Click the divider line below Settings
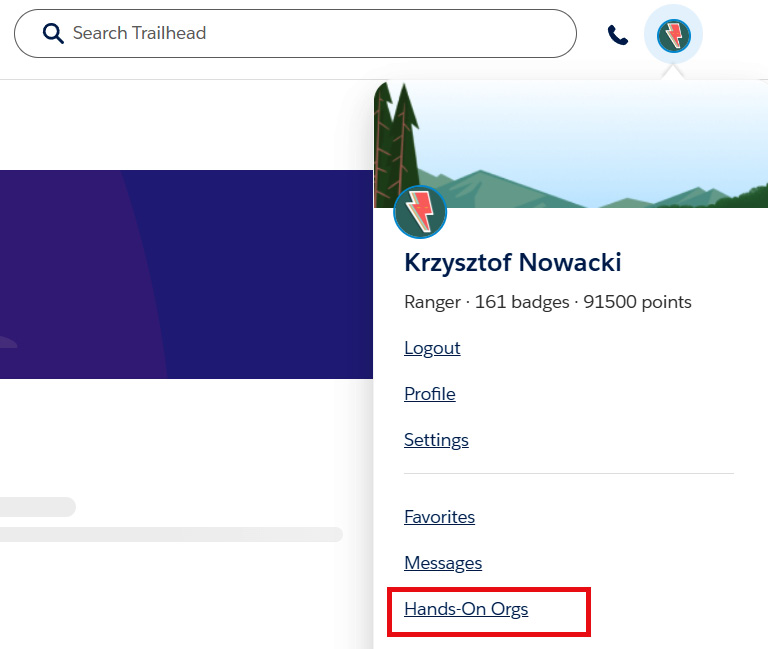 [569, 474]
